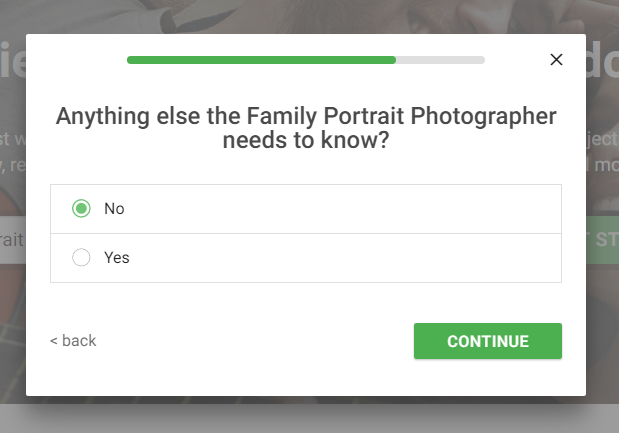Click the gray unfilled end of progress bar

pos(440,60)
